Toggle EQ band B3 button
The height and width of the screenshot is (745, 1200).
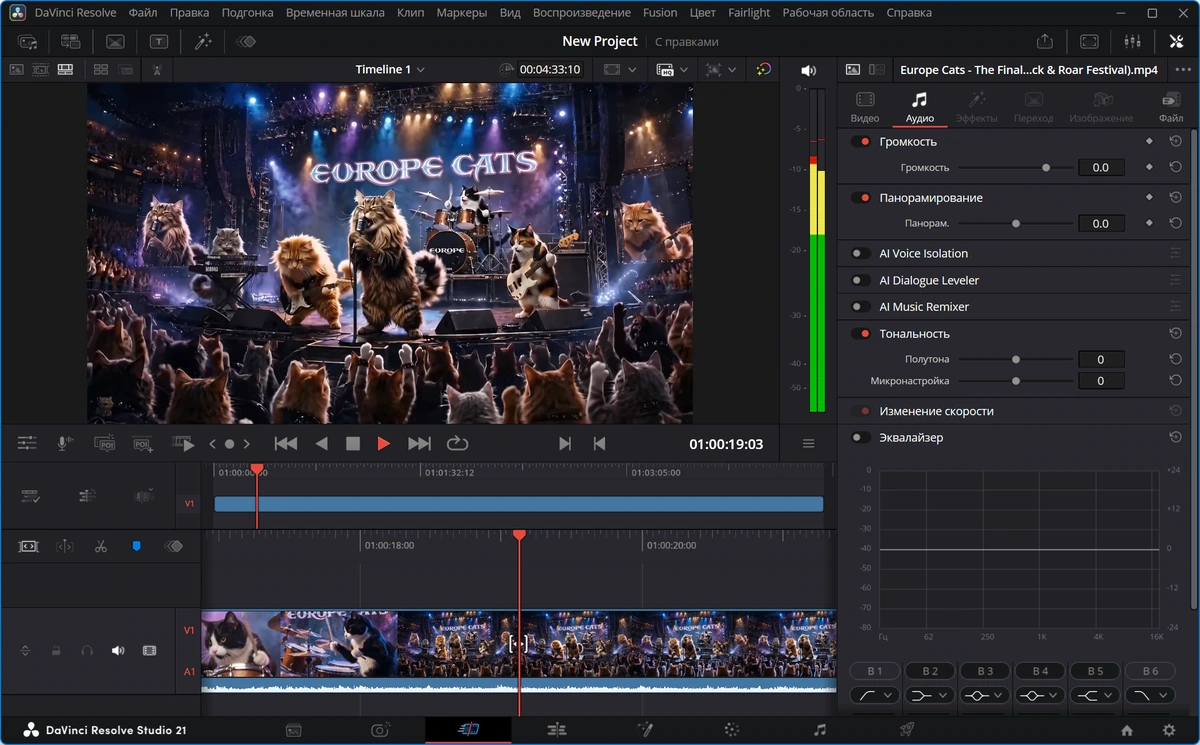pos(985,671)
